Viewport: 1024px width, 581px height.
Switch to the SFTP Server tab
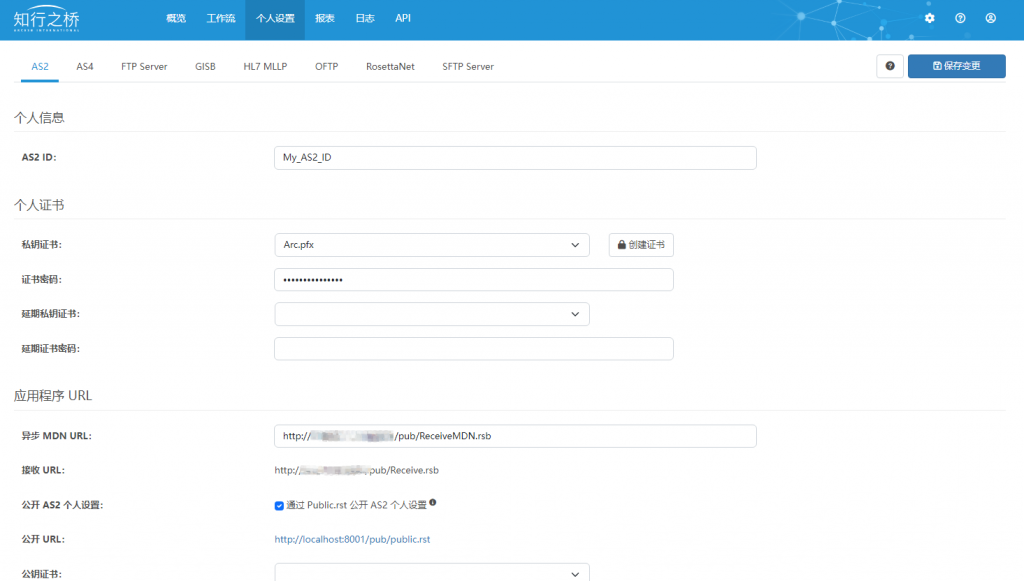[468, 67]
